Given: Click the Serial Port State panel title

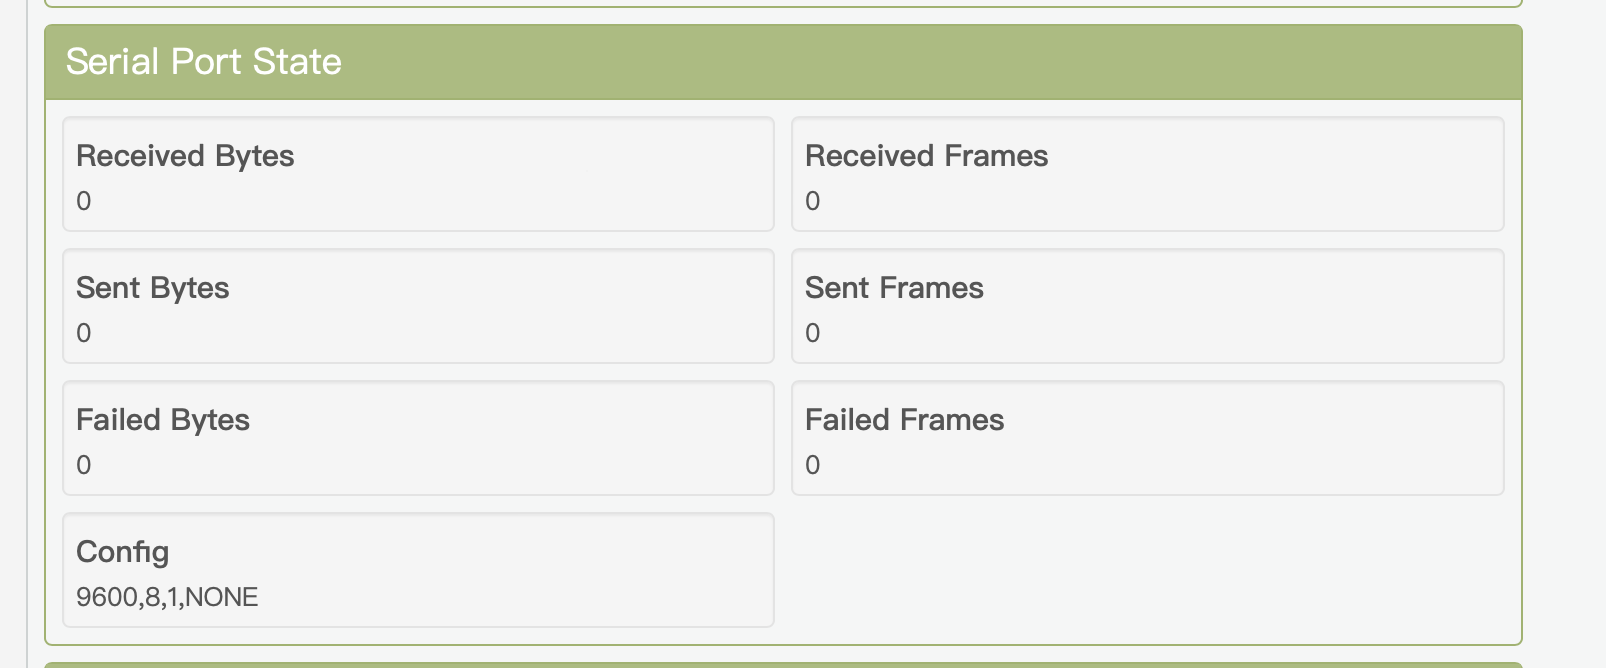Looking at the screenshot, I should (x=204, y=62).
